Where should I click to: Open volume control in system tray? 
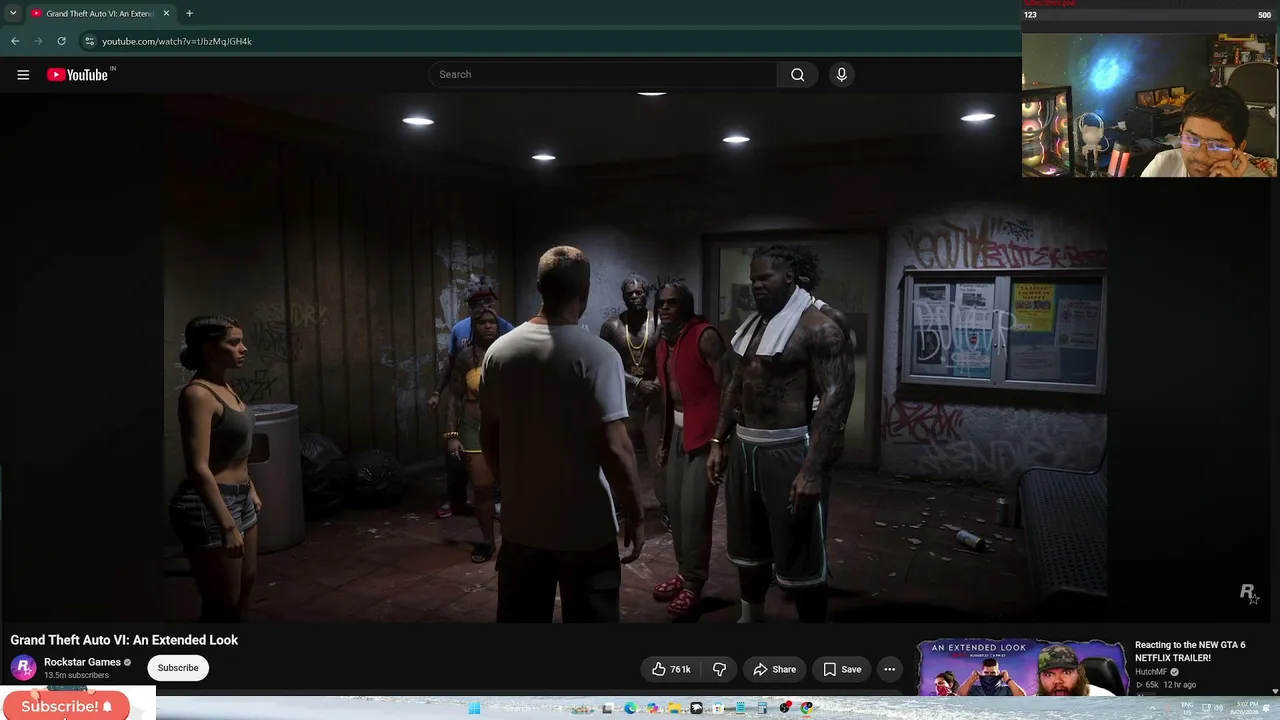1218,708
